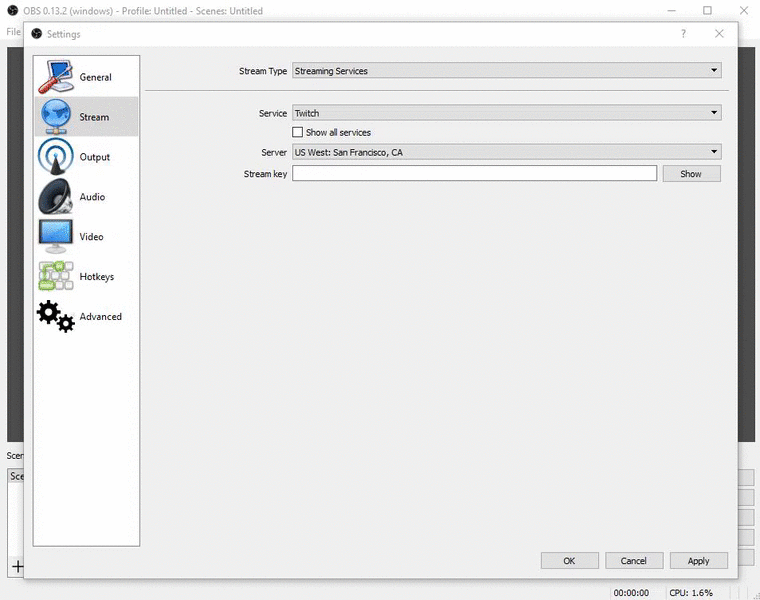Reveal the stream key with Show button
Image resolution: width=760 pixels, height=600 pixels.
[x=691, y=174]
